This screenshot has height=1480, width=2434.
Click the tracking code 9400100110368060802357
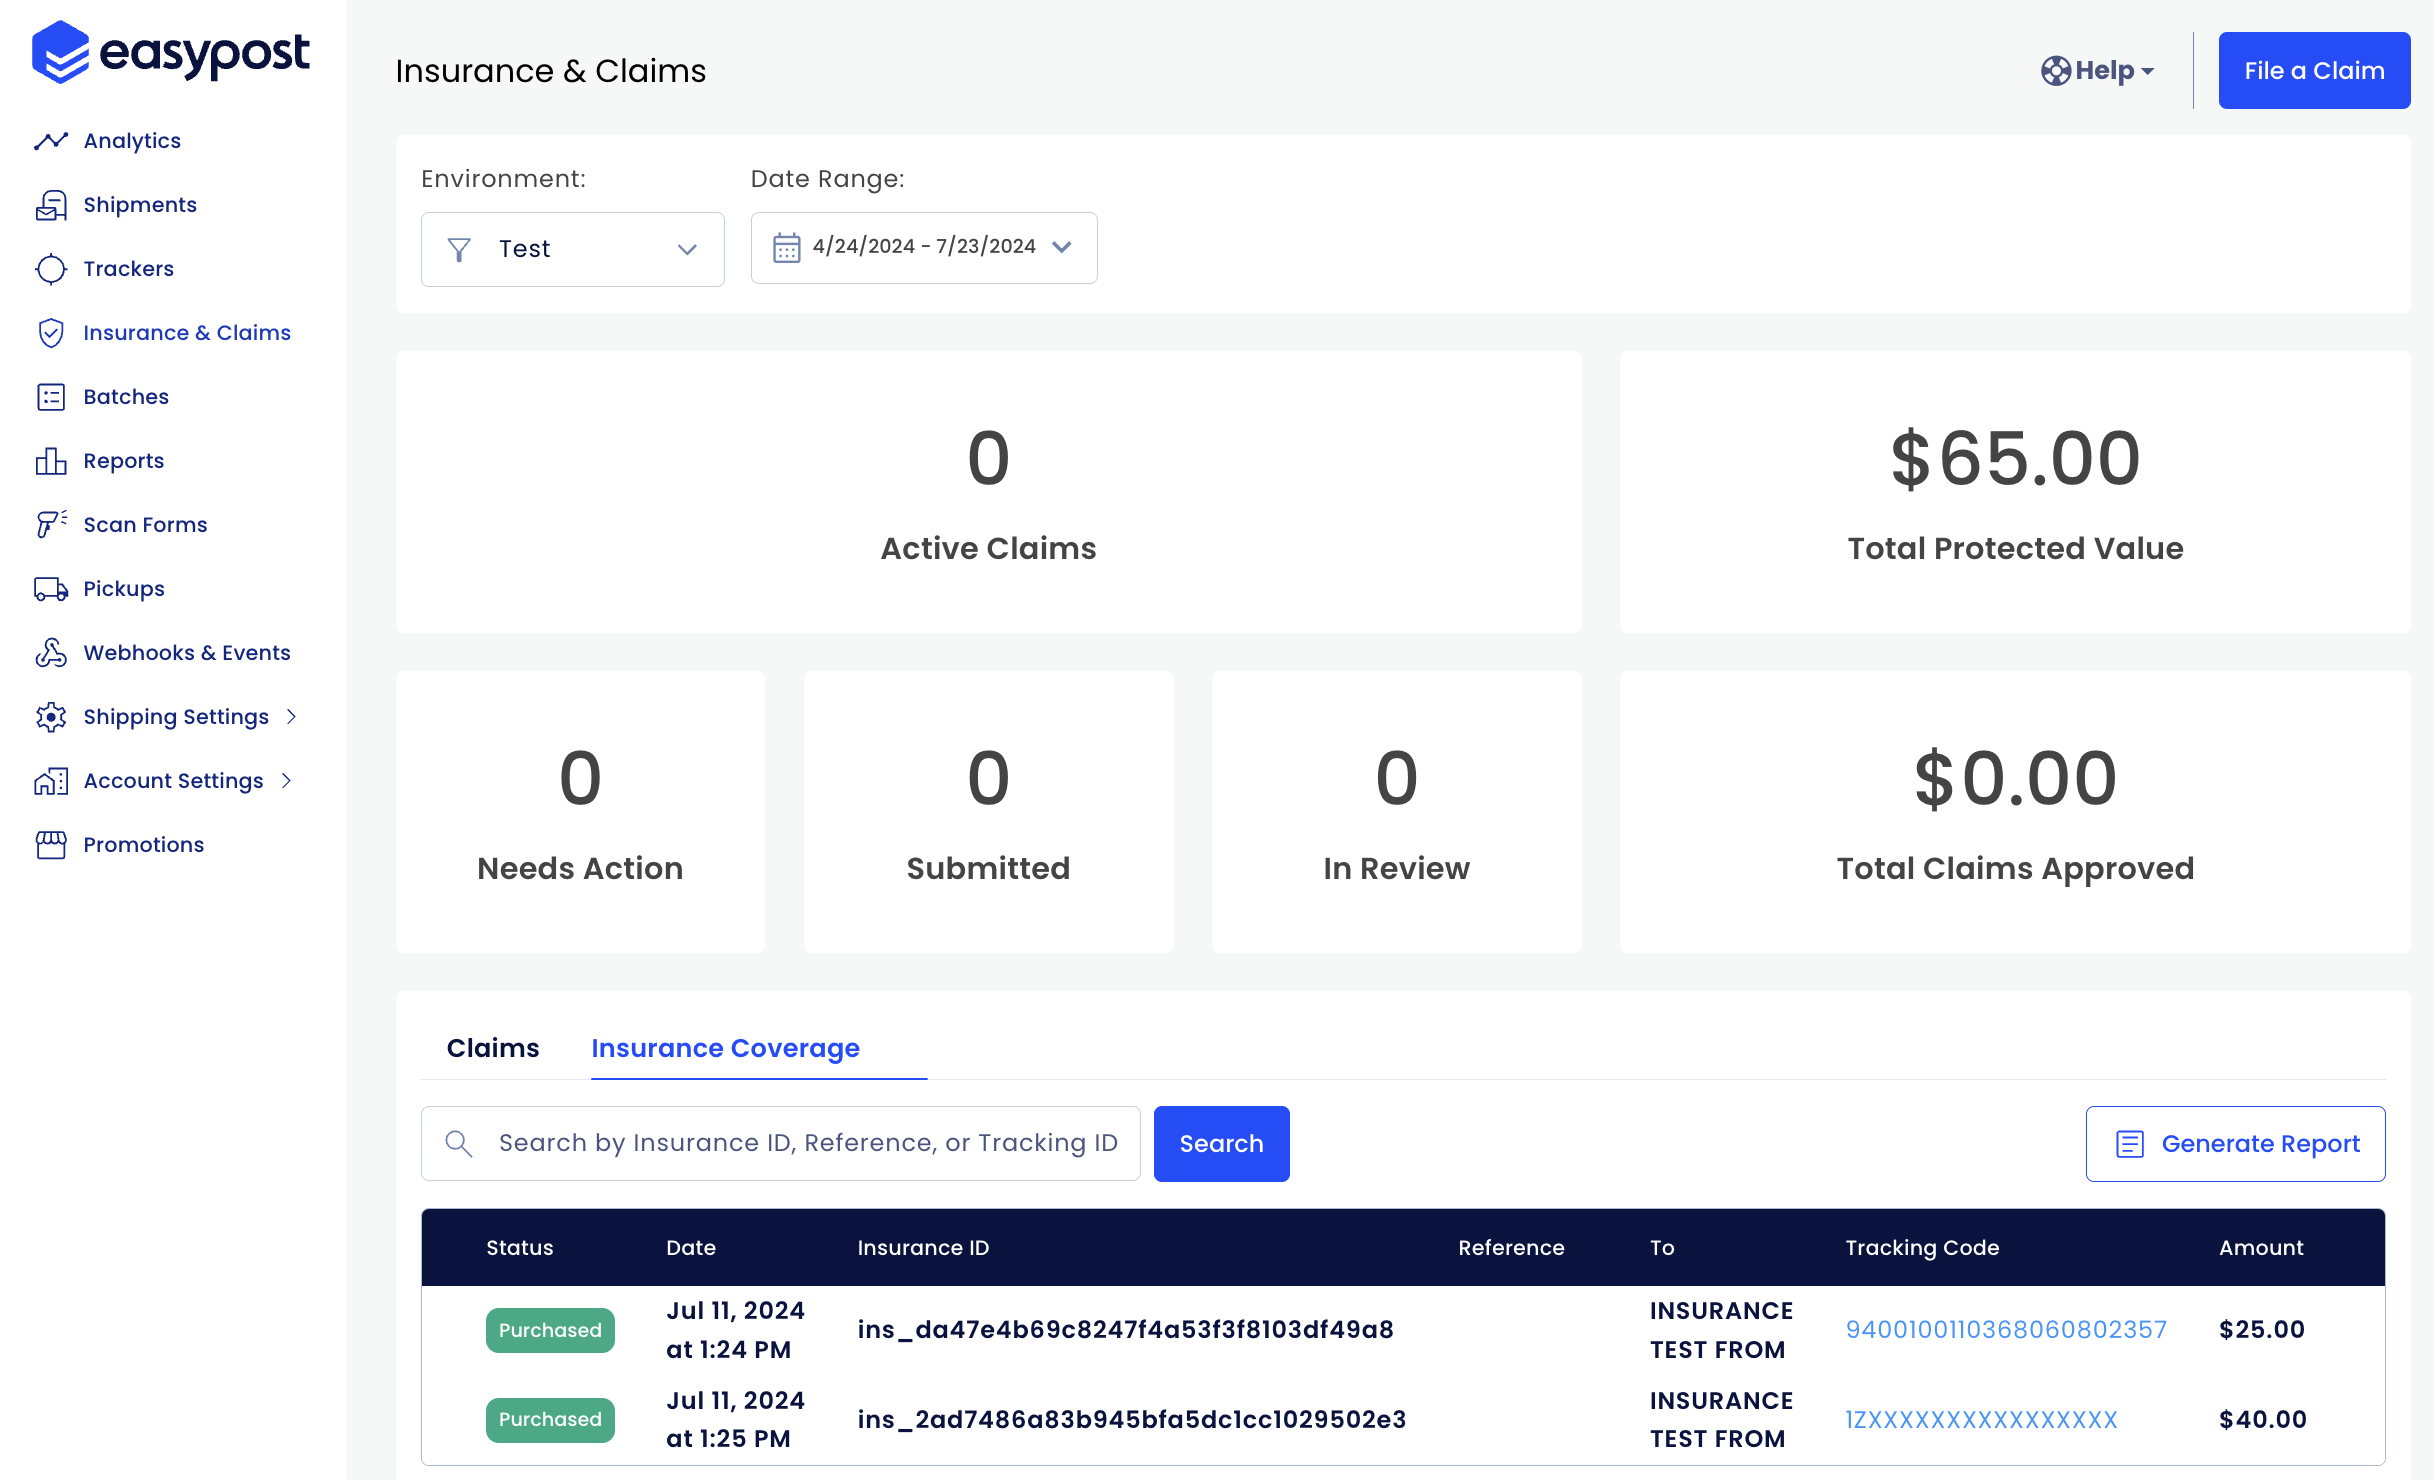click(2005, 1329)
